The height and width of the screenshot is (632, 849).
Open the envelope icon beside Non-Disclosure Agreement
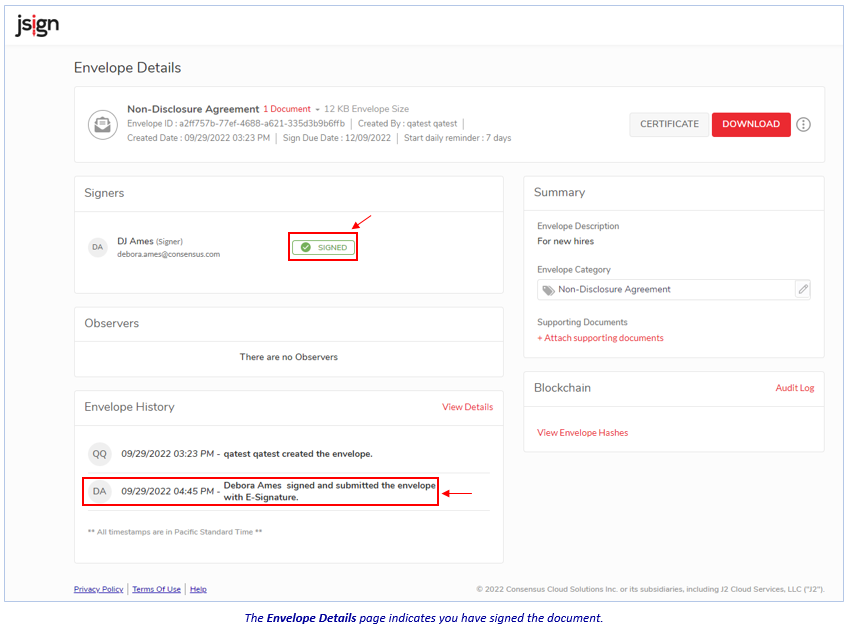[103, 125]
